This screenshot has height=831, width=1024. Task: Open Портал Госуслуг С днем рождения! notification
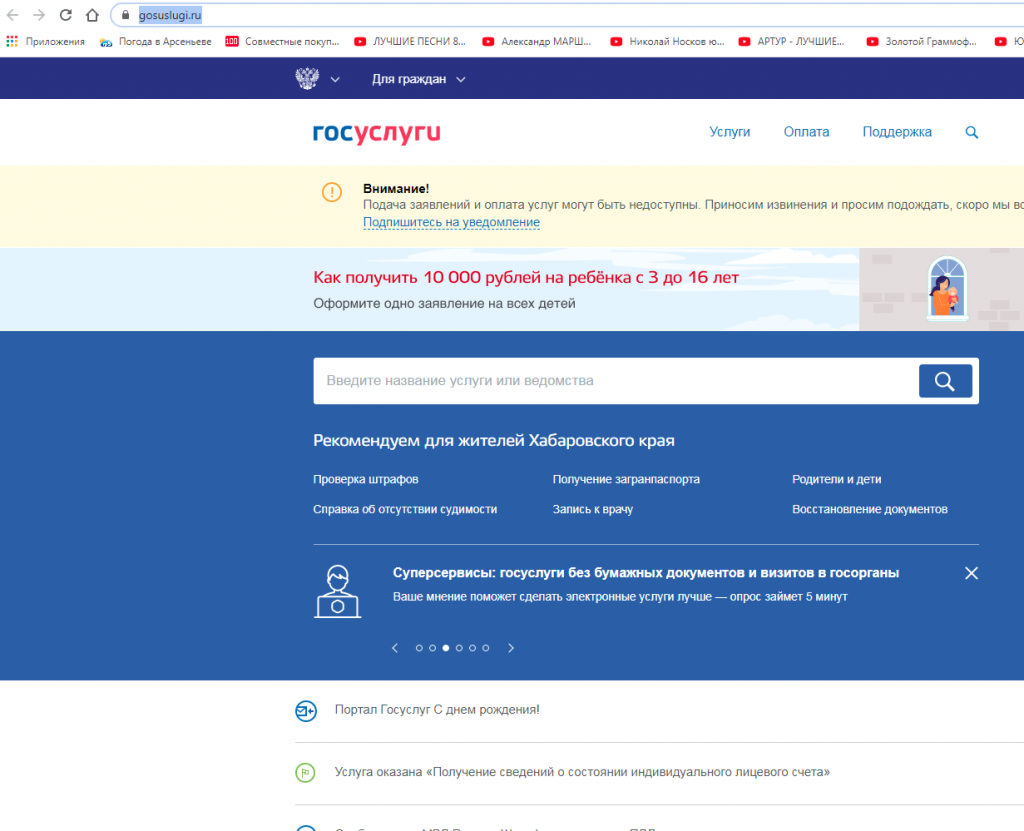[437, 709]
